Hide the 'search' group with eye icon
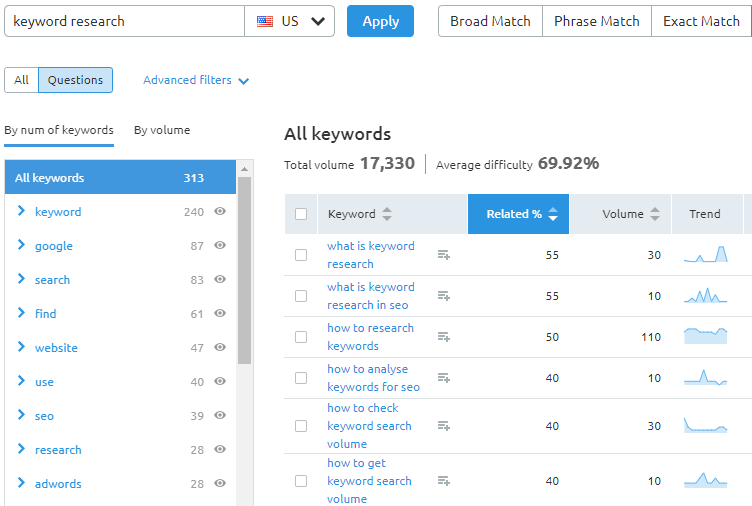 click(x=220, y=280)
